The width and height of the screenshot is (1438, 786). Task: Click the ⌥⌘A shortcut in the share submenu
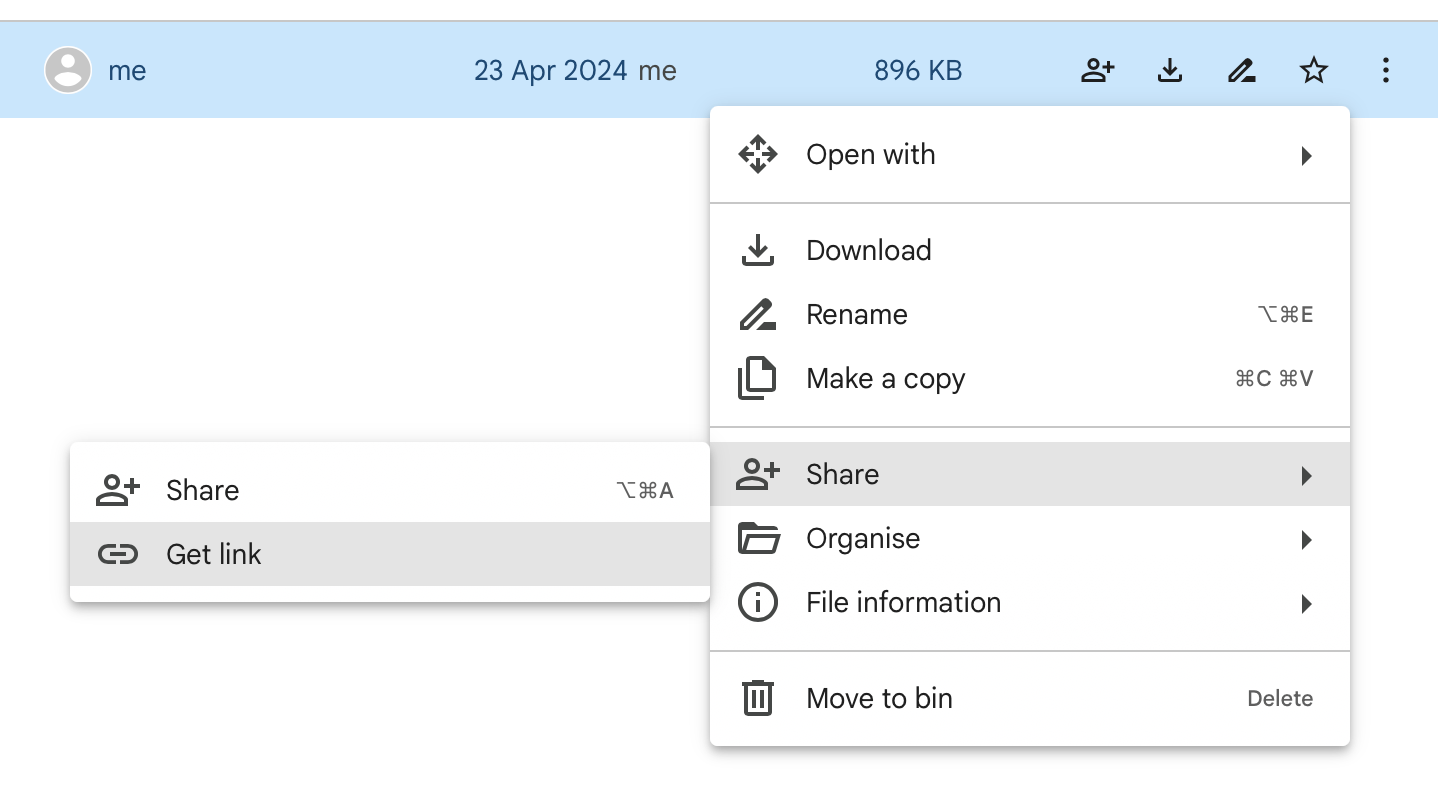click(x=645, y=491)
